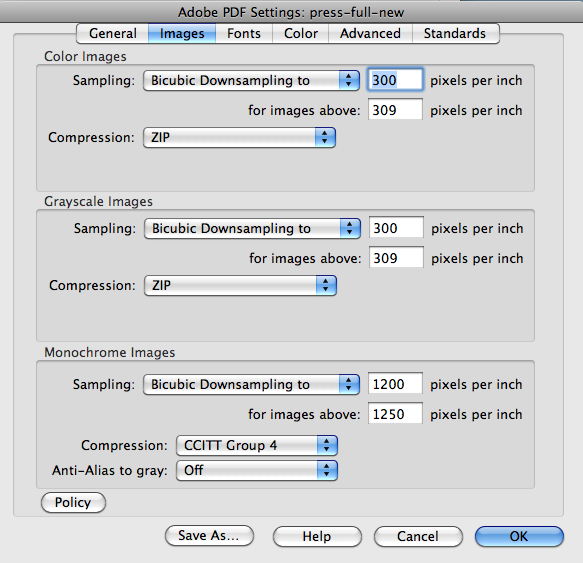Open Monochrome Images Sampling dropdown
Screen dimensions: 583x563
pyautogui.click(x=251, y=384)
